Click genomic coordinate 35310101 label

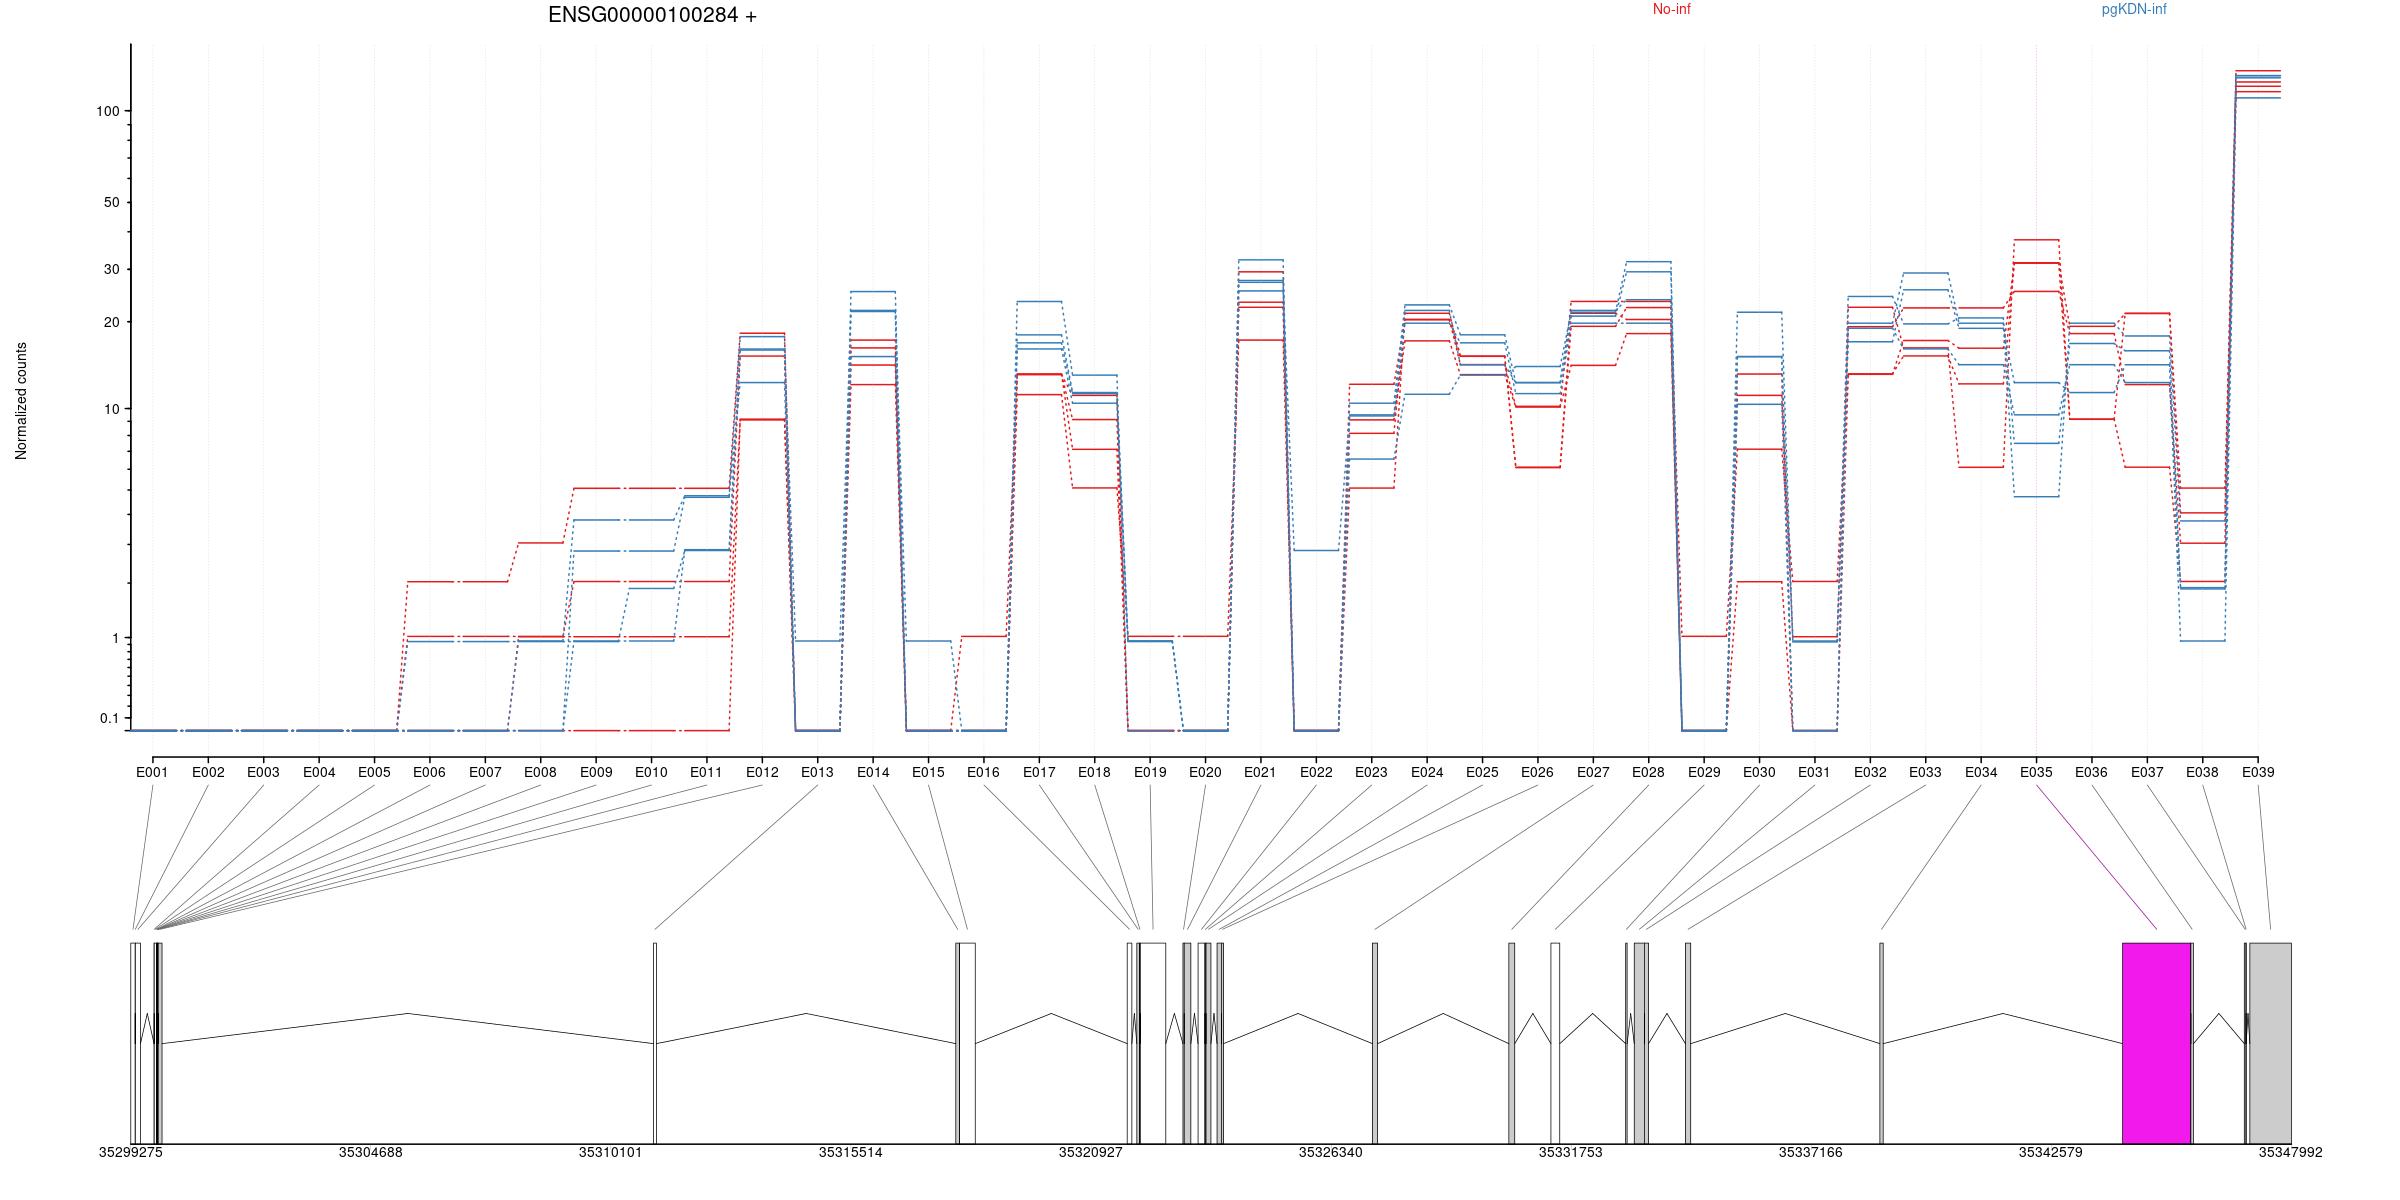(x=610, y=1152)
